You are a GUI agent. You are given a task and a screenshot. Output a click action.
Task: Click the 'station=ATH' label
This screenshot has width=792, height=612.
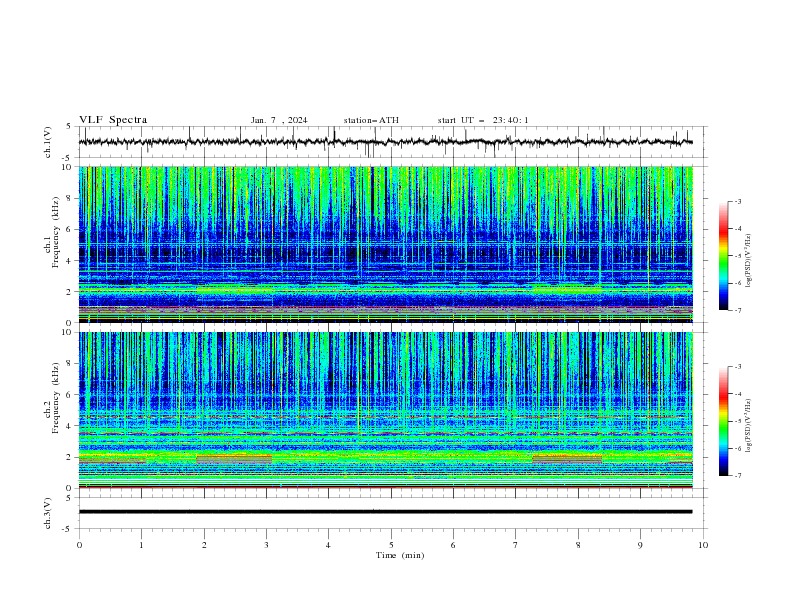(x=371, y=120)
